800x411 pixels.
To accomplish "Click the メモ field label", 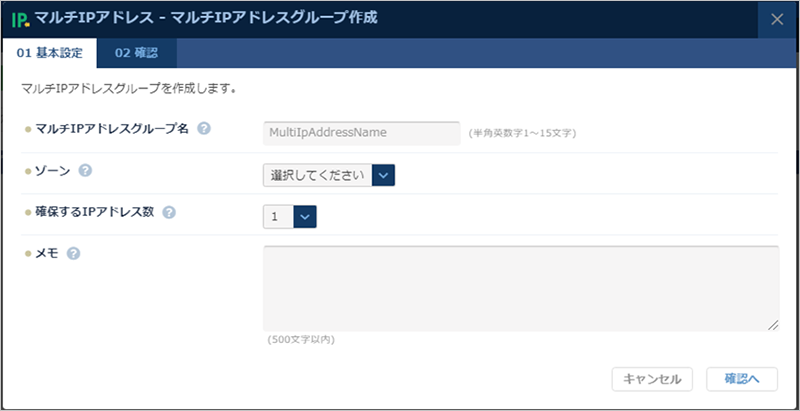I will coord(47,253).
